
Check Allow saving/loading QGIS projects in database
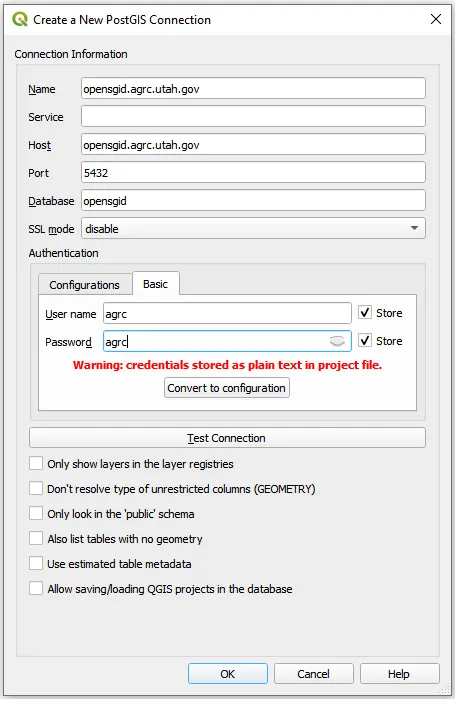[36, 588]
